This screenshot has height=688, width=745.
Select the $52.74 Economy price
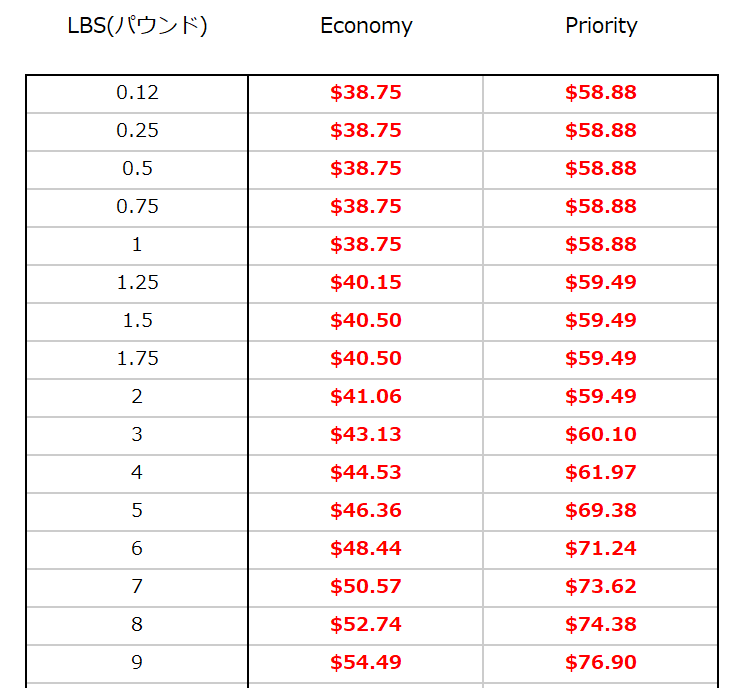tap(366, 624)
